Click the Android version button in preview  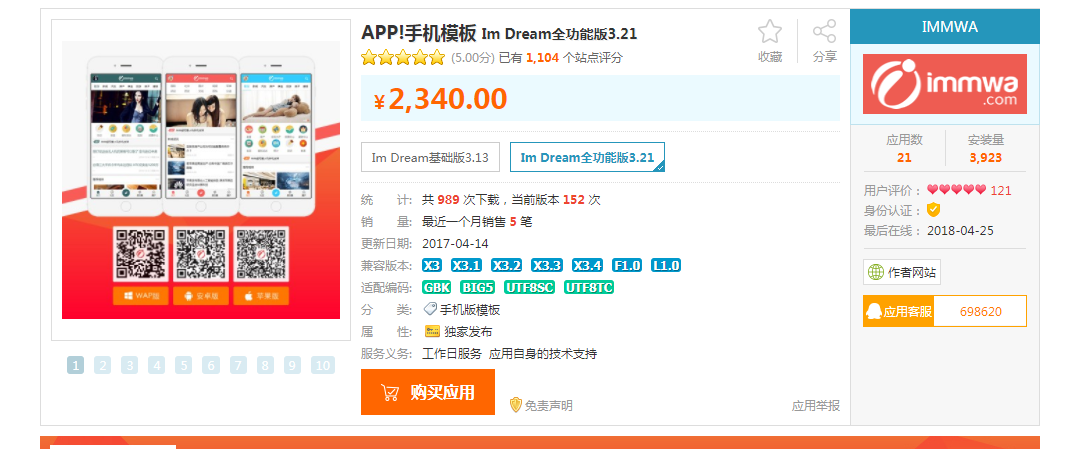[x=201, y=296]
